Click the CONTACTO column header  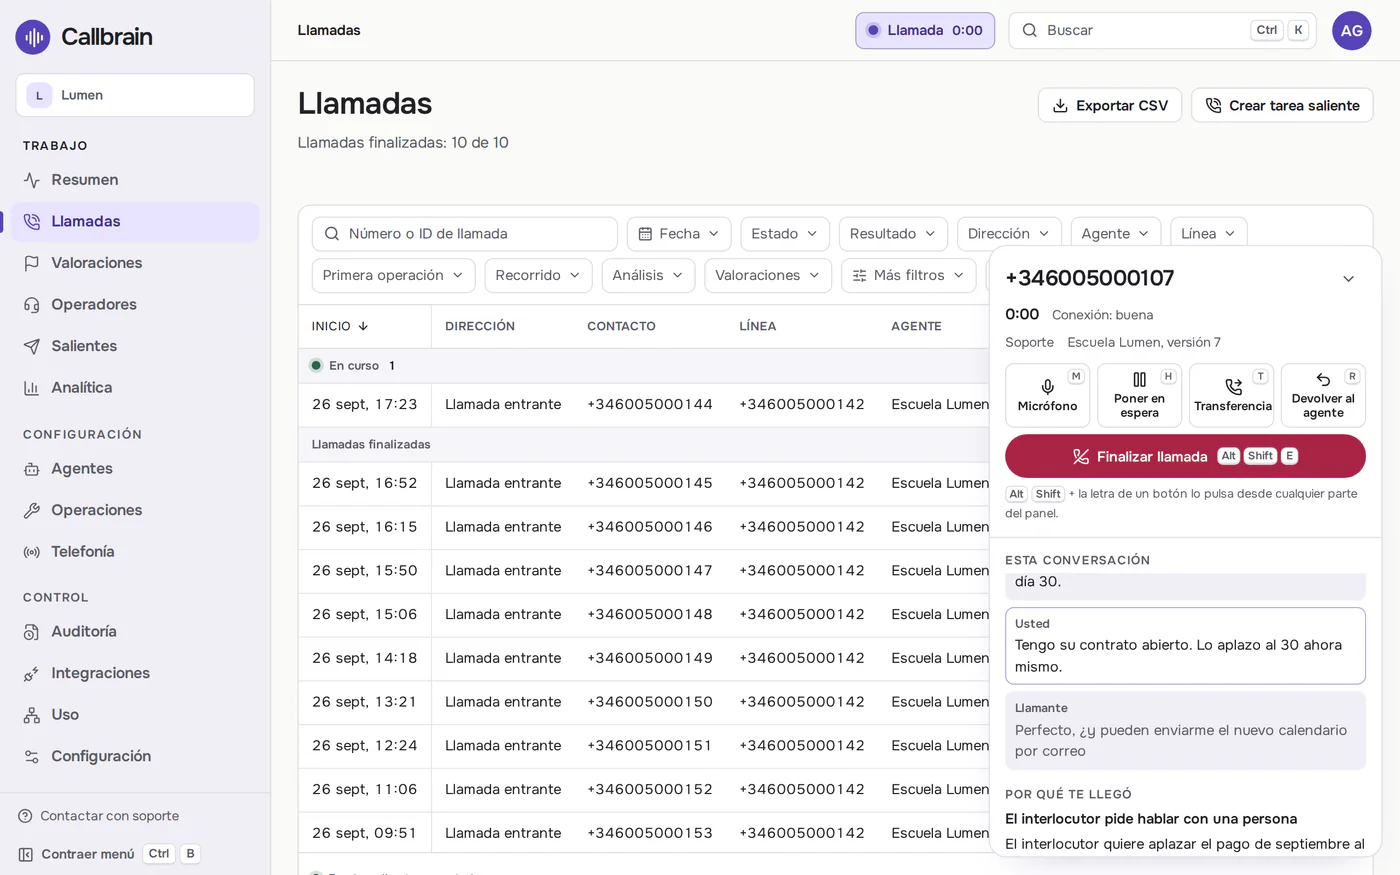[x=621, y=327]
